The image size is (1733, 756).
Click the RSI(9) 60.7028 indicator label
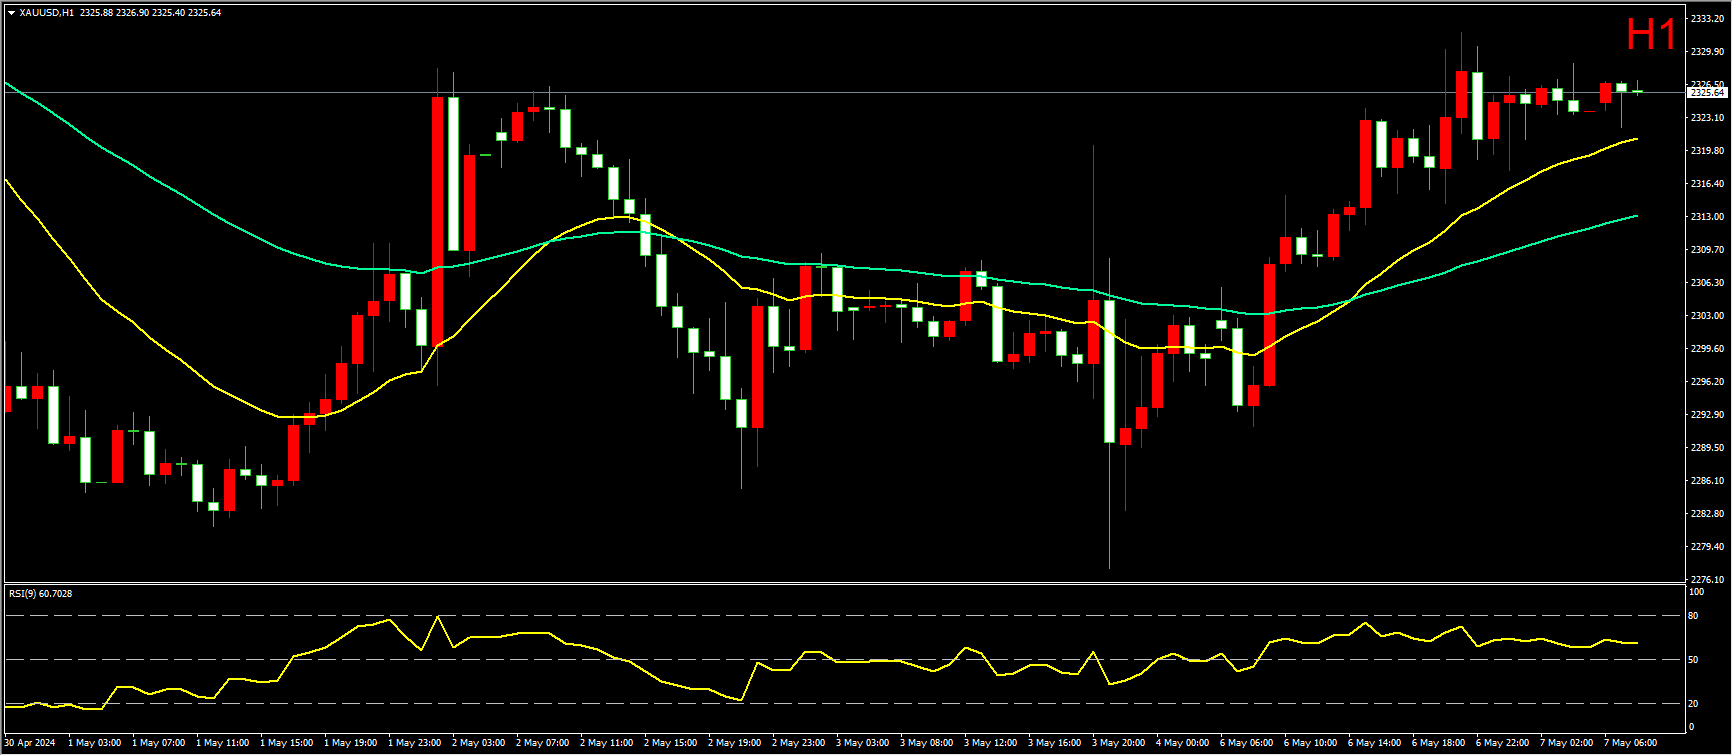[x=40, y=594]
